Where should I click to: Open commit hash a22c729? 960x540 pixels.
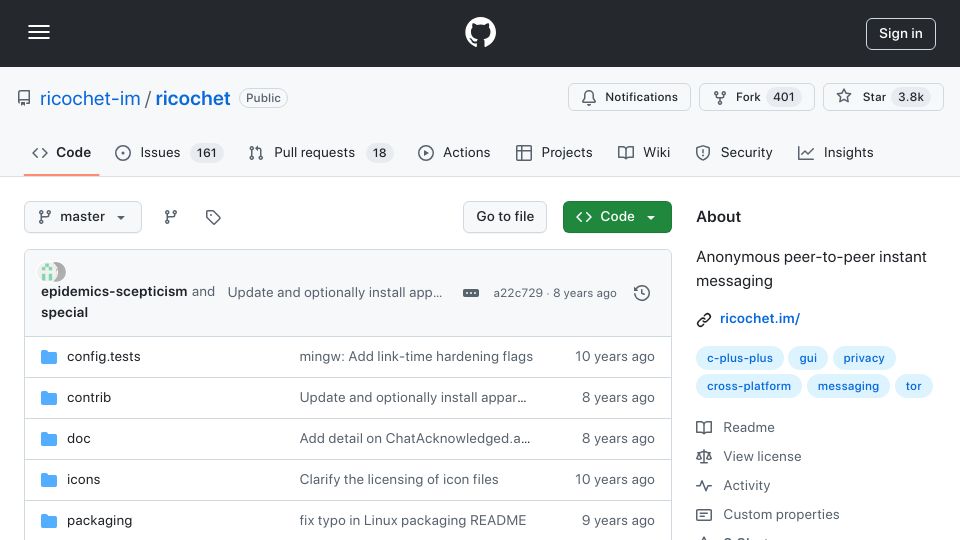click(x=518, y=293)
